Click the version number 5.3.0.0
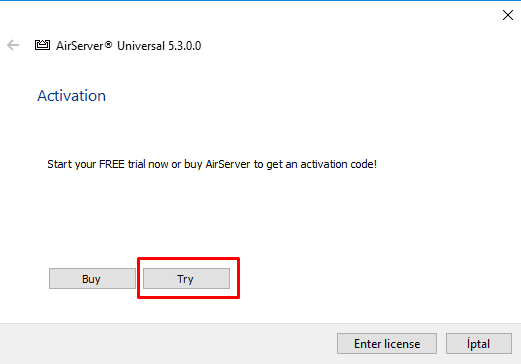This screenshot has height=364, width=521. point(184,46)
